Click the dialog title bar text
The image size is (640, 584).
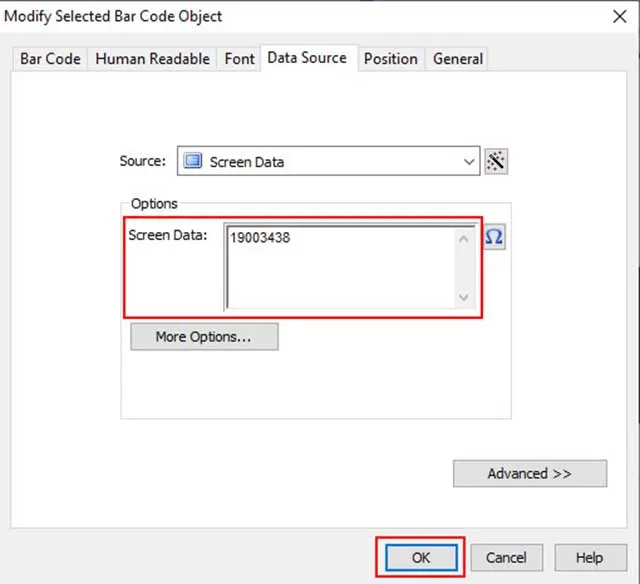(114, 16)
